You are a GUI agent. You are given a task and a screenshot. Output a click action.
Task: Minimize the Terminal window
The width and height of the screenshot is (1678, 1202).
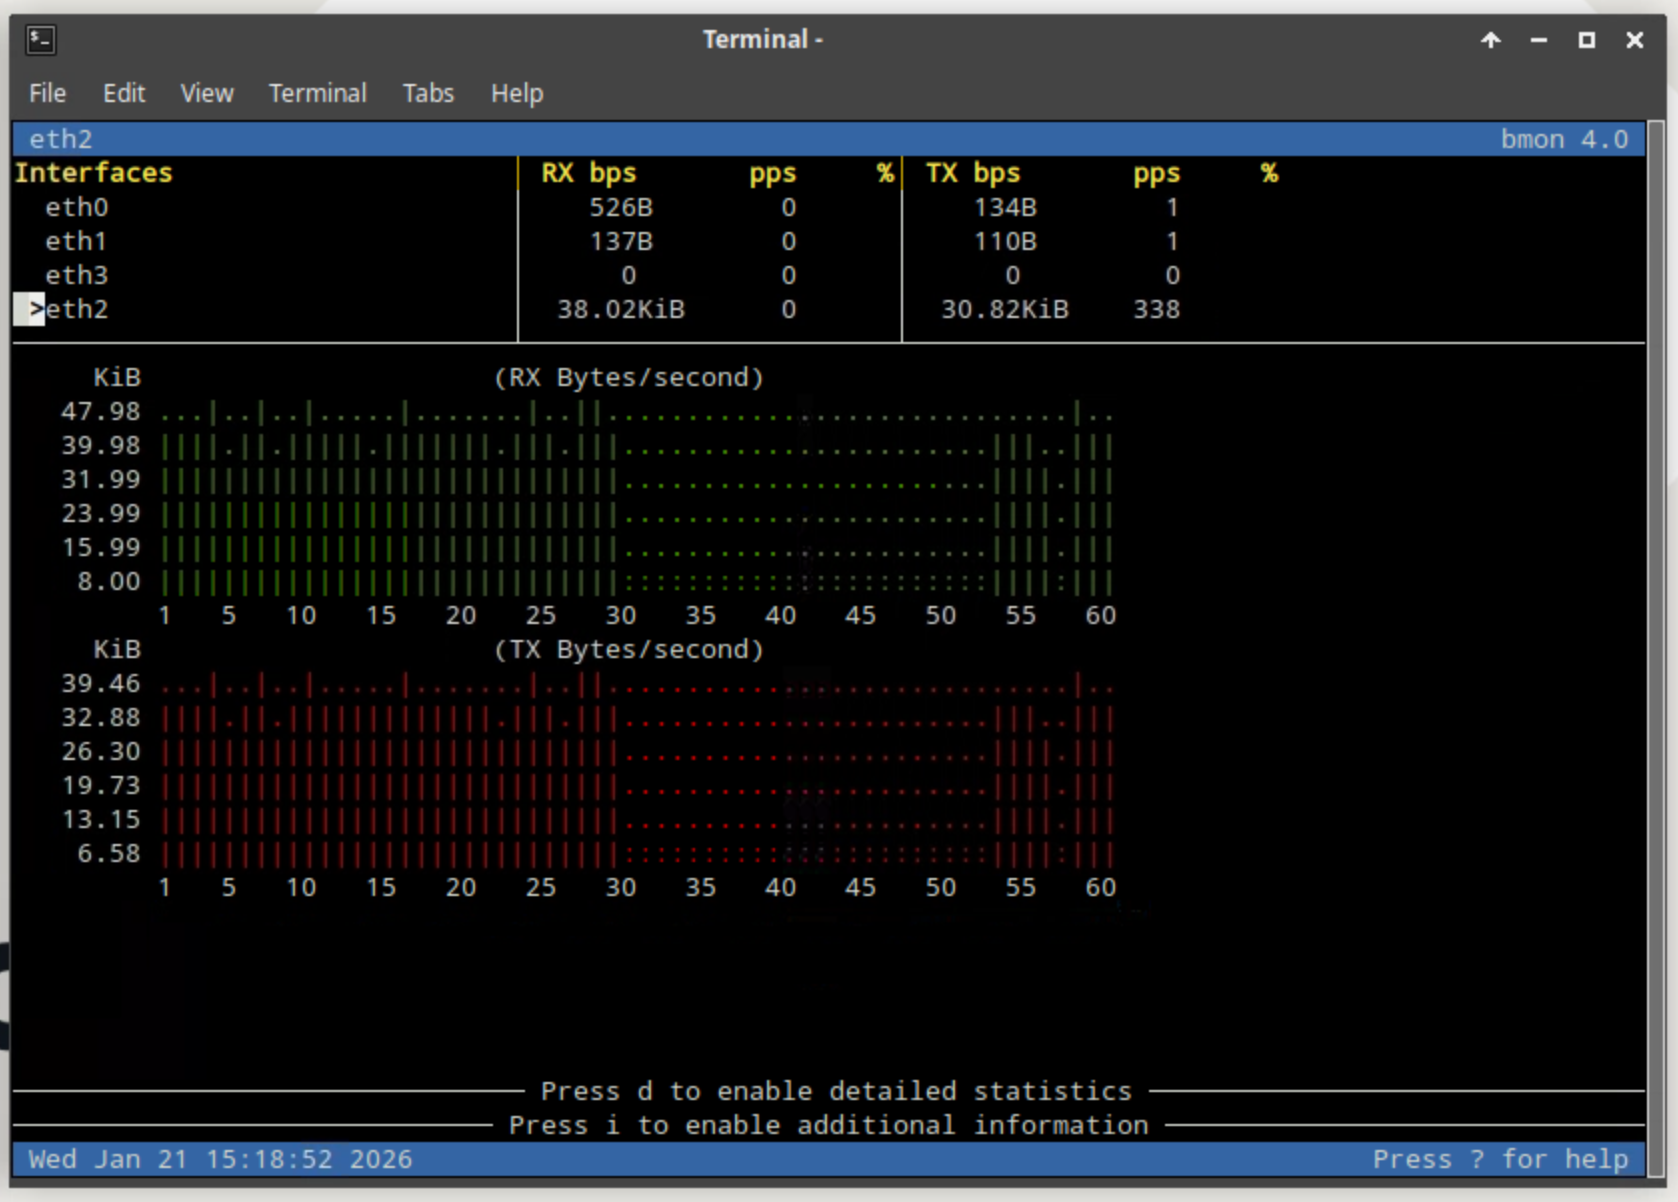(x=1538, y=40)
